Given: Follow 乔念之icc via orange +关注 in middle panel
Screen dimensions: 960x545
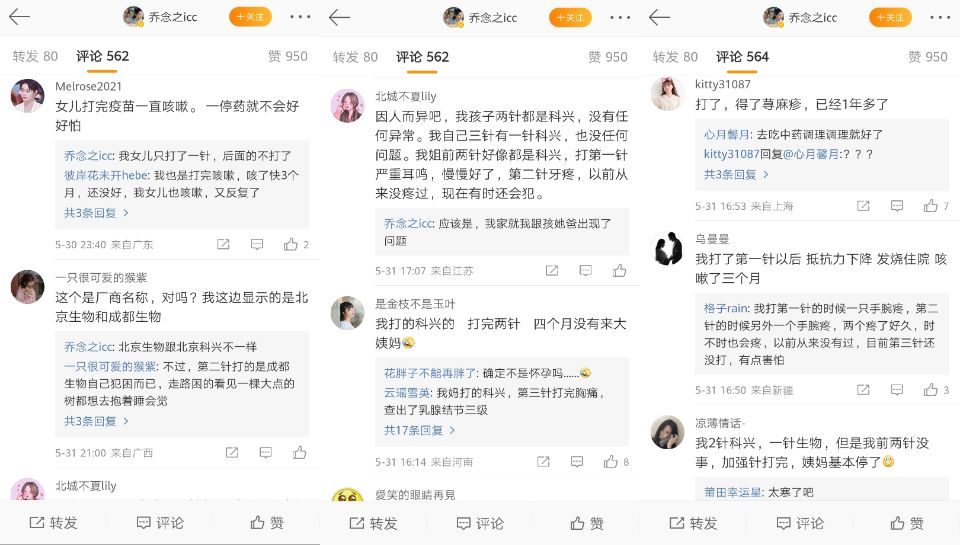Looking at the screenshot, I should (x=570, y=17).
